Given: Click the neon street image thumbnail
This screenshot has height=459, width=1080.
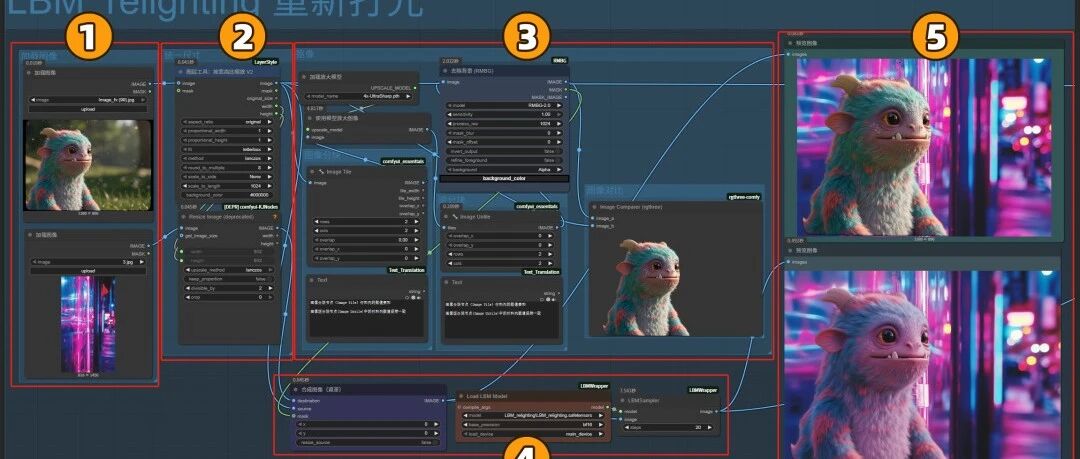Looking at the screenshot, I should [x=87, y=324].
